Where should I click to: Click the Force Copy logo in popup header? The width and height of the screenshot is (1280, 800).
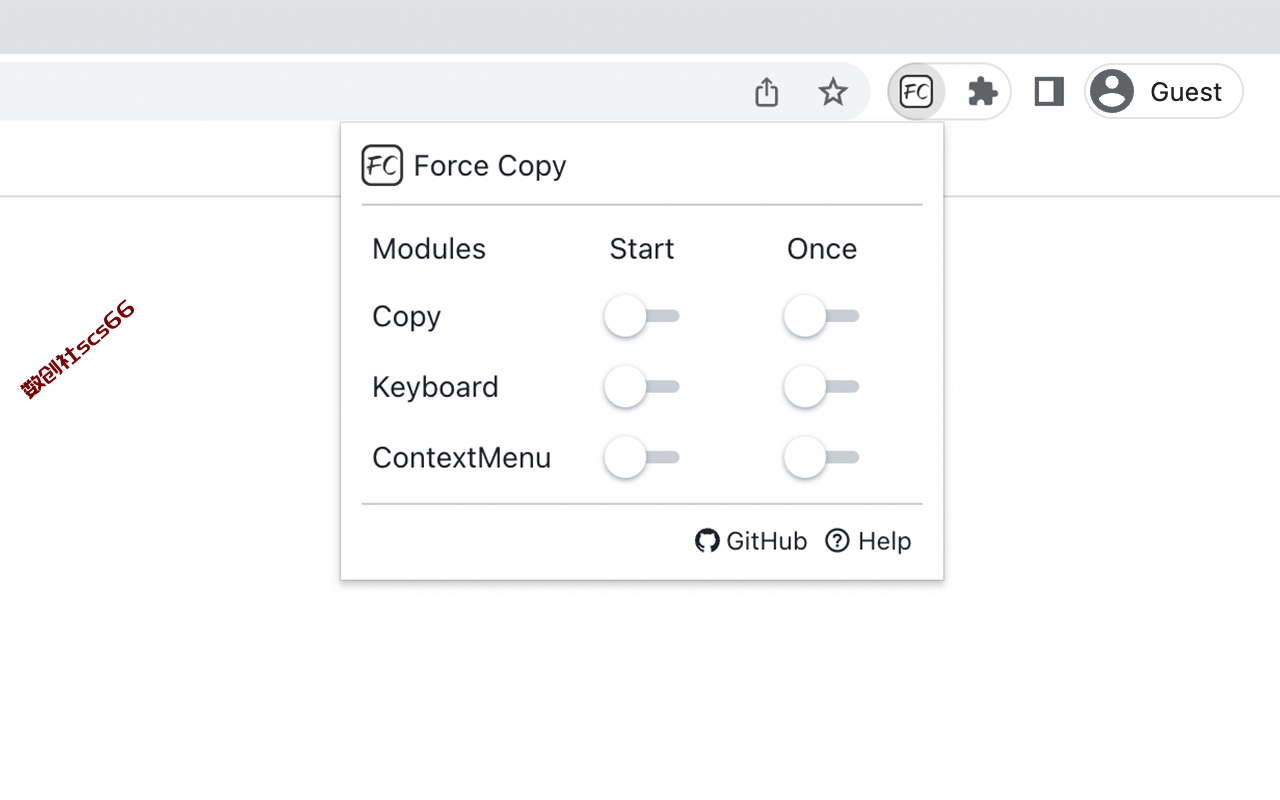pyautogui.click(x=382, y=166)
